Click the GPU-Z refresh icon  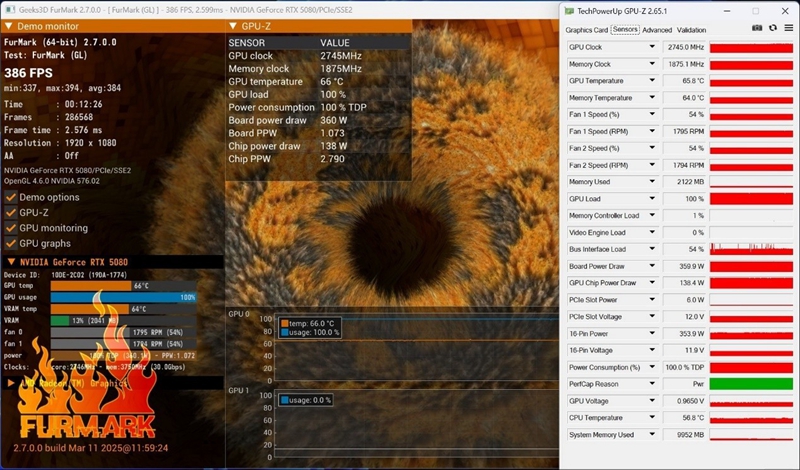pyautogui.click(x=773, y=29)
